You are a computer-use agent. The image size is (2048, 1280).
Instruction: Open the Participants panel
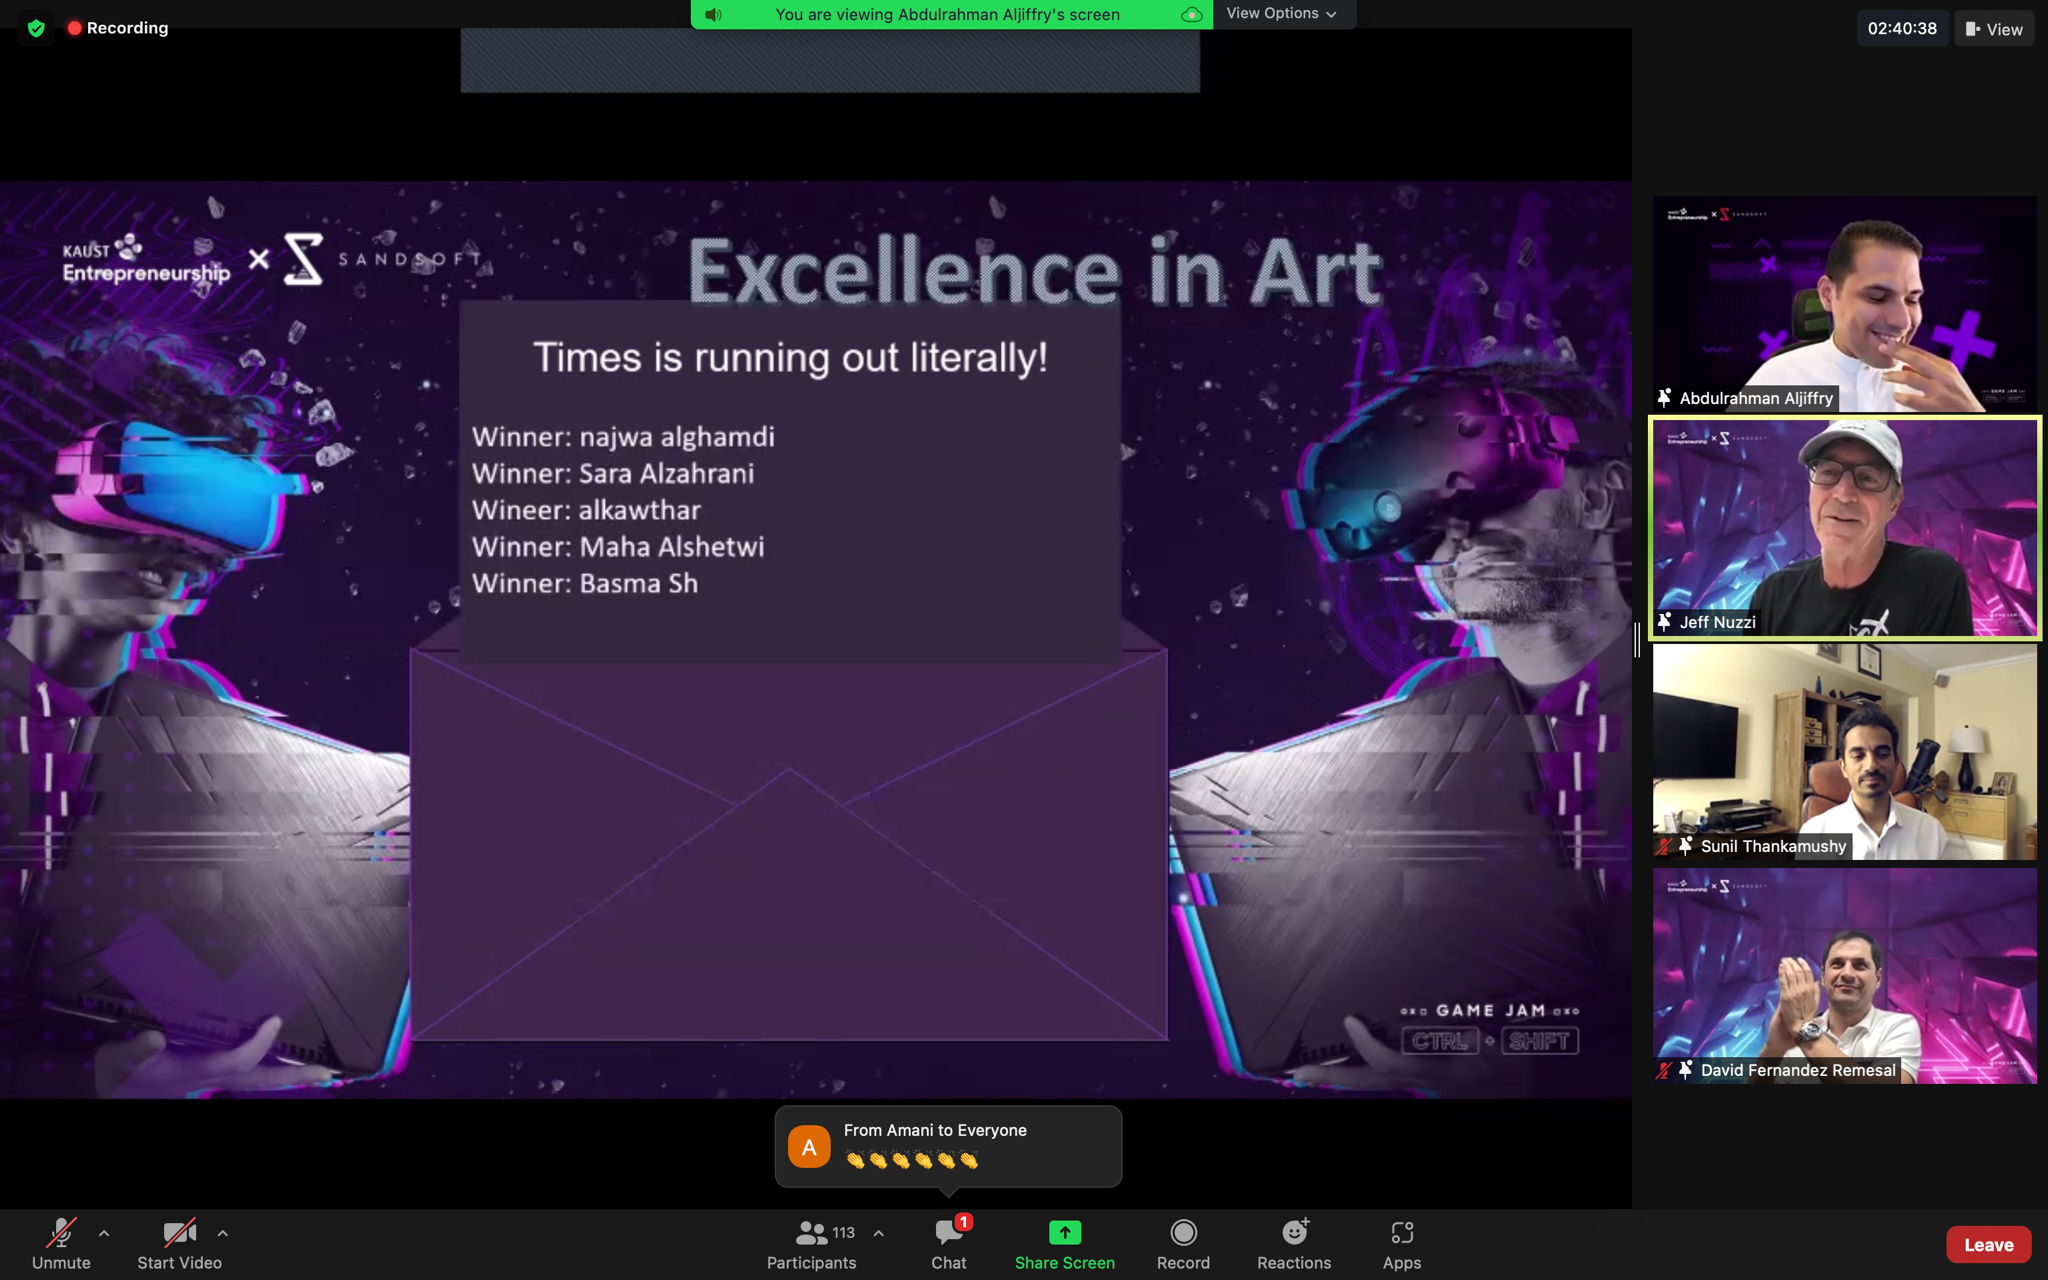coord(811,1244)
